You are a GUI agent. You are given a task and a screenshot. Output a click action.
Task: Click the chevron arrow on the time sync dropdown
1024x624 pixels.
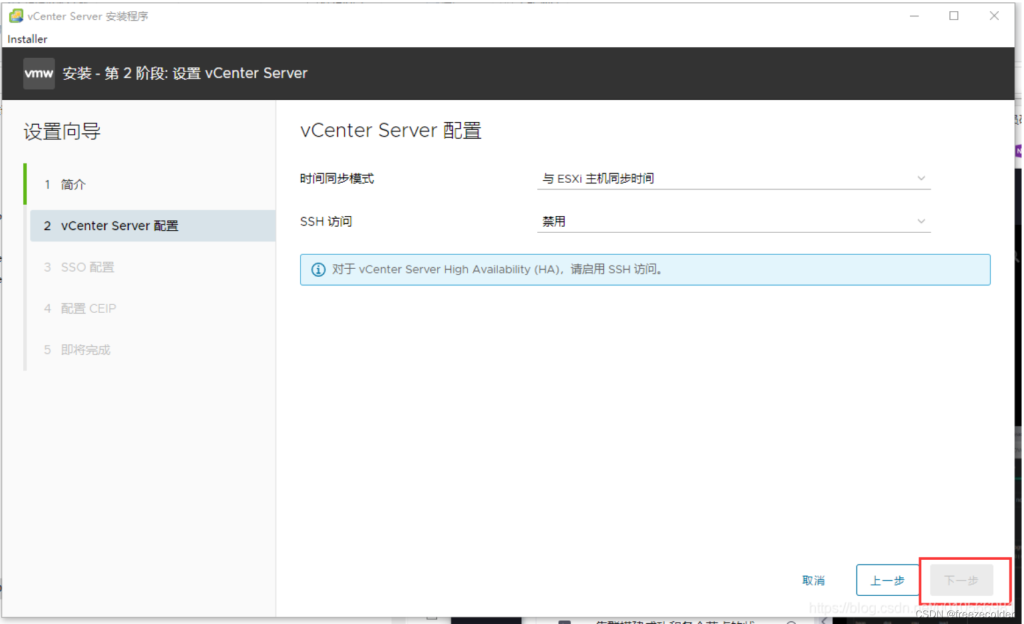click(x=922, y=177)
